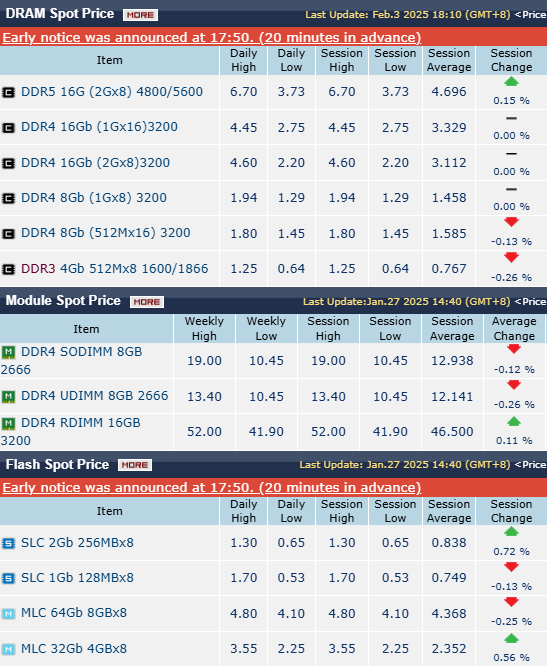Click green M icon beside DDR4 RDIMM 16GB
This screenshot has height=666, width=547.
[8, 423]
